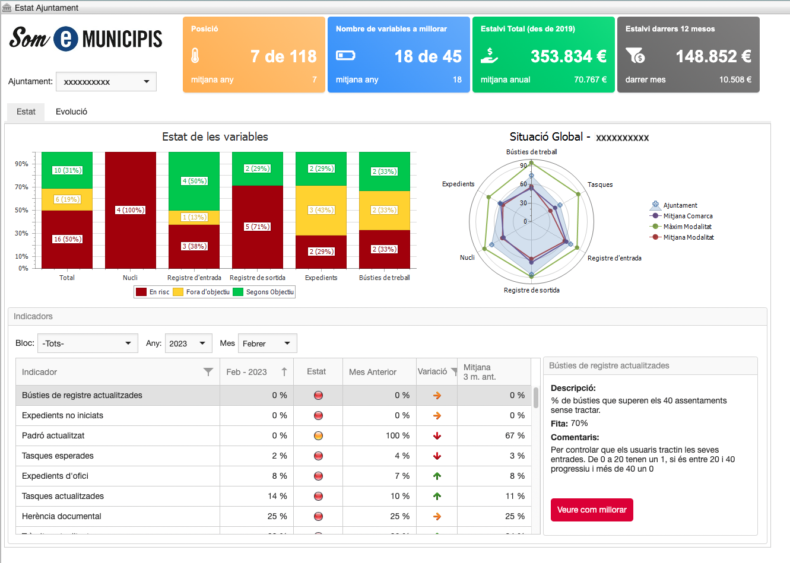Click the Mitjana 3 m. ant. column header
This screenshot has width=790, height=563.
[494, 372]
